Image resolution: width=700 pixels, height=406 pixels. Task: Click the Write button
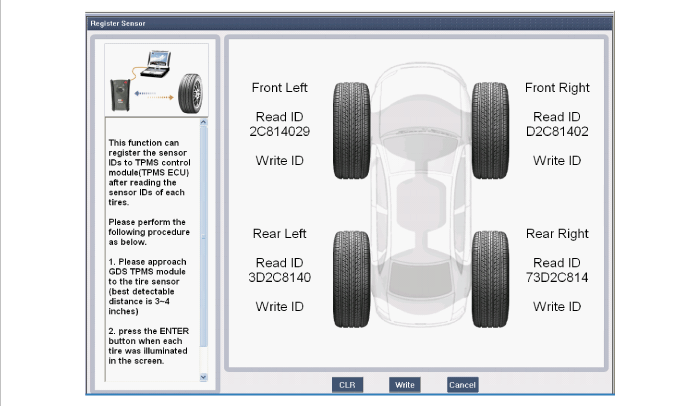tap(404, 385)
